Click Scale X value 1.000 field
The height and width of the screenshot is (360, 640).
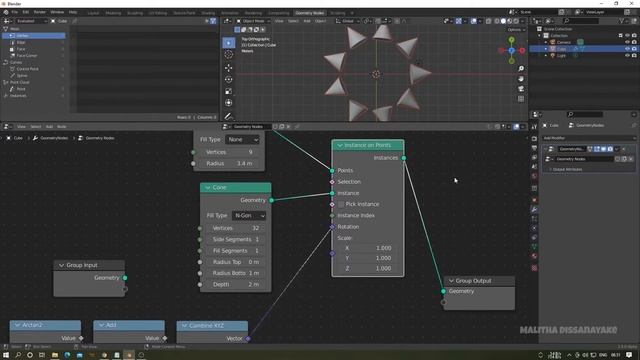pyautogui.click(x=368, y=248)
